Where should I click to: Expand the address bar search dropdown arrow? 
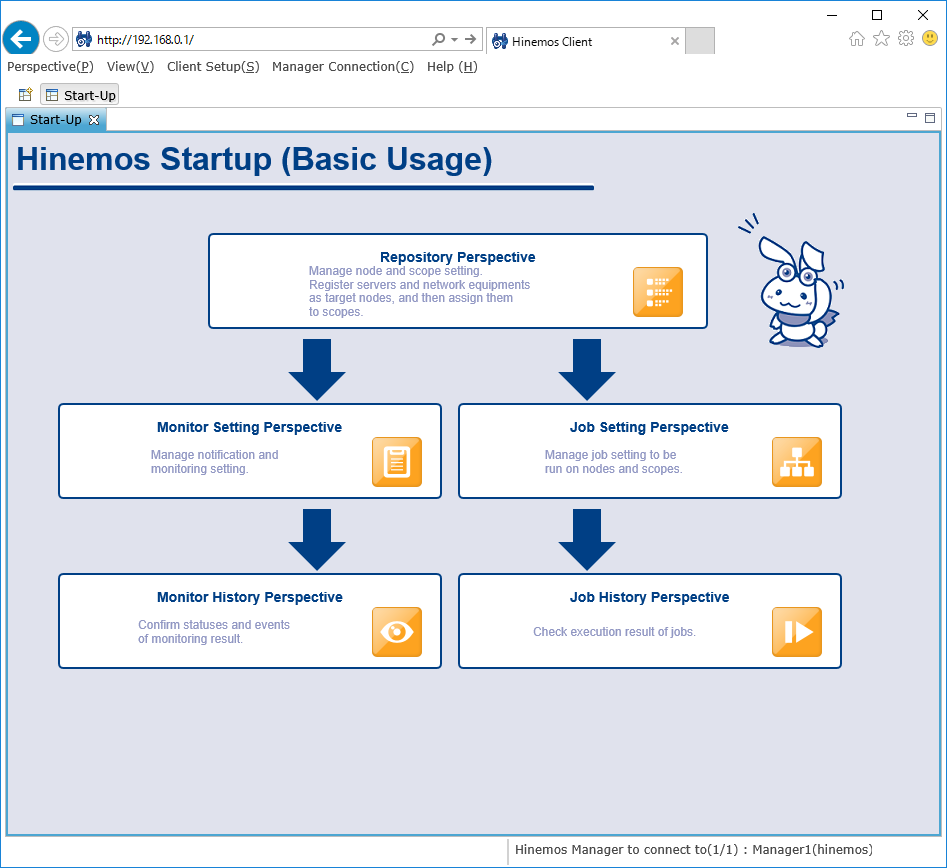454,40
